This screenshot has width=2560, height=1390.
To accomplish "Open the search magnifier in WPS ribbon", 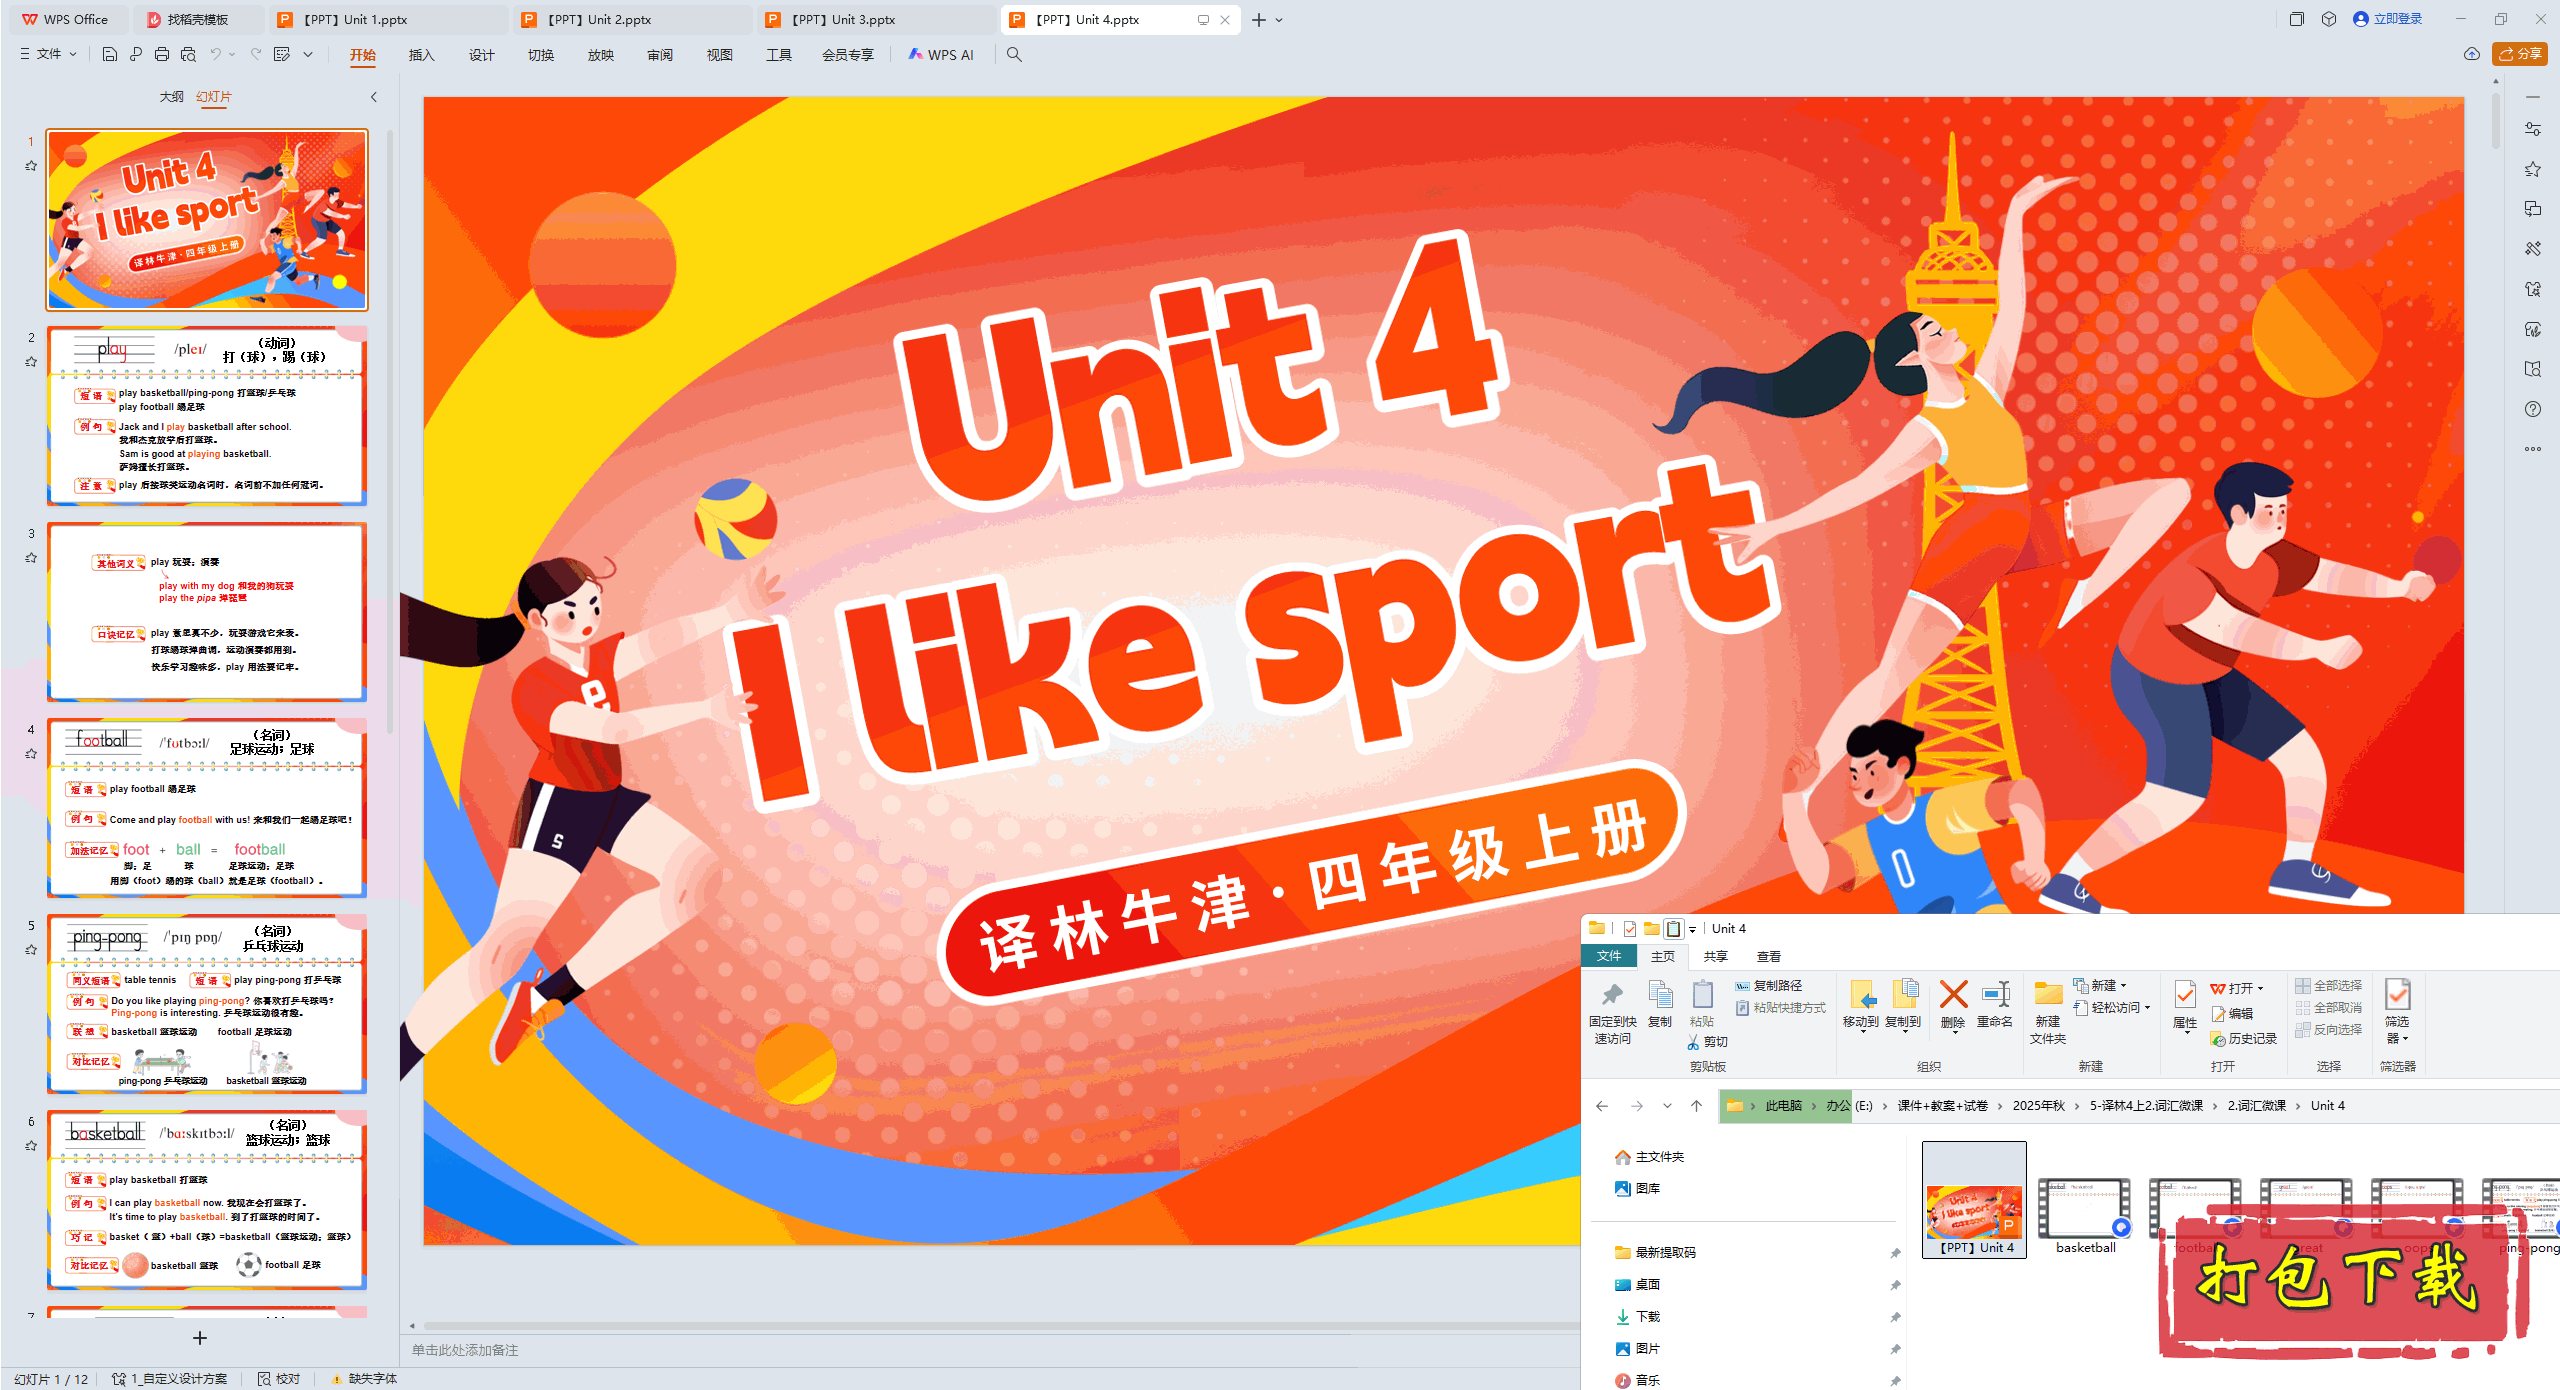I will (1014, 55).
